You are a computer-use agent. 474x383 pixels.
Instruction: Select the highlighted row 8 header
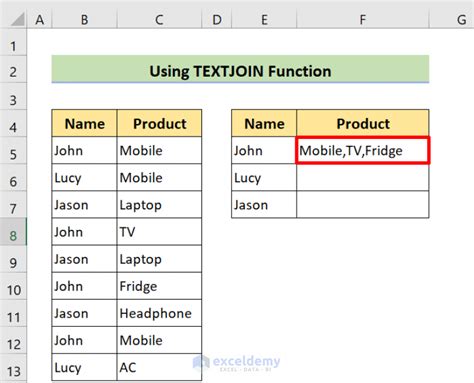click(13, 232)
